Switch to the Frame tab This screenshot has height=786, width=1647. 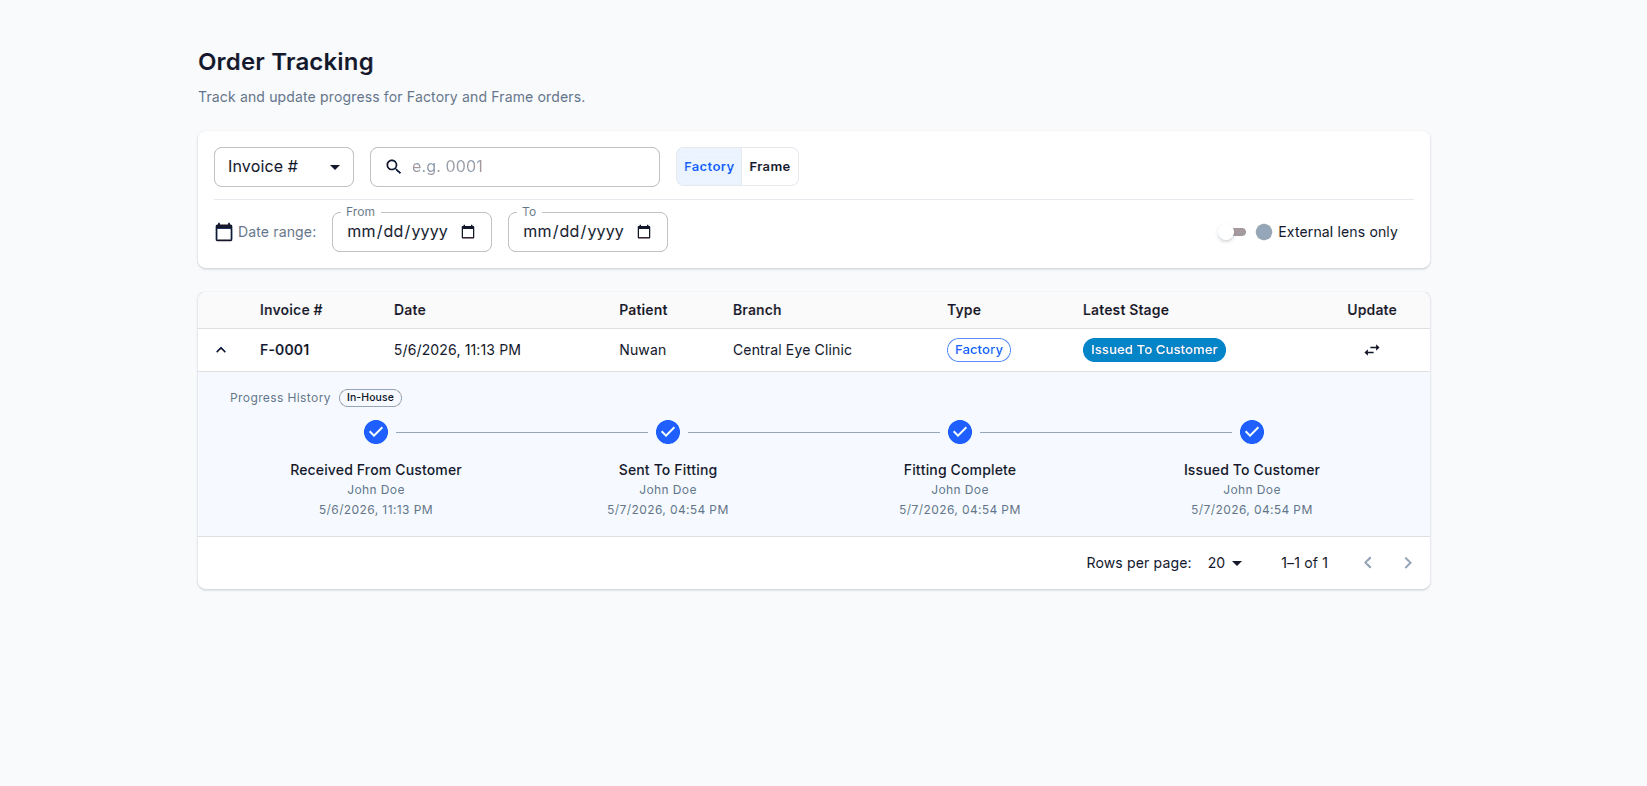[770, 167]
